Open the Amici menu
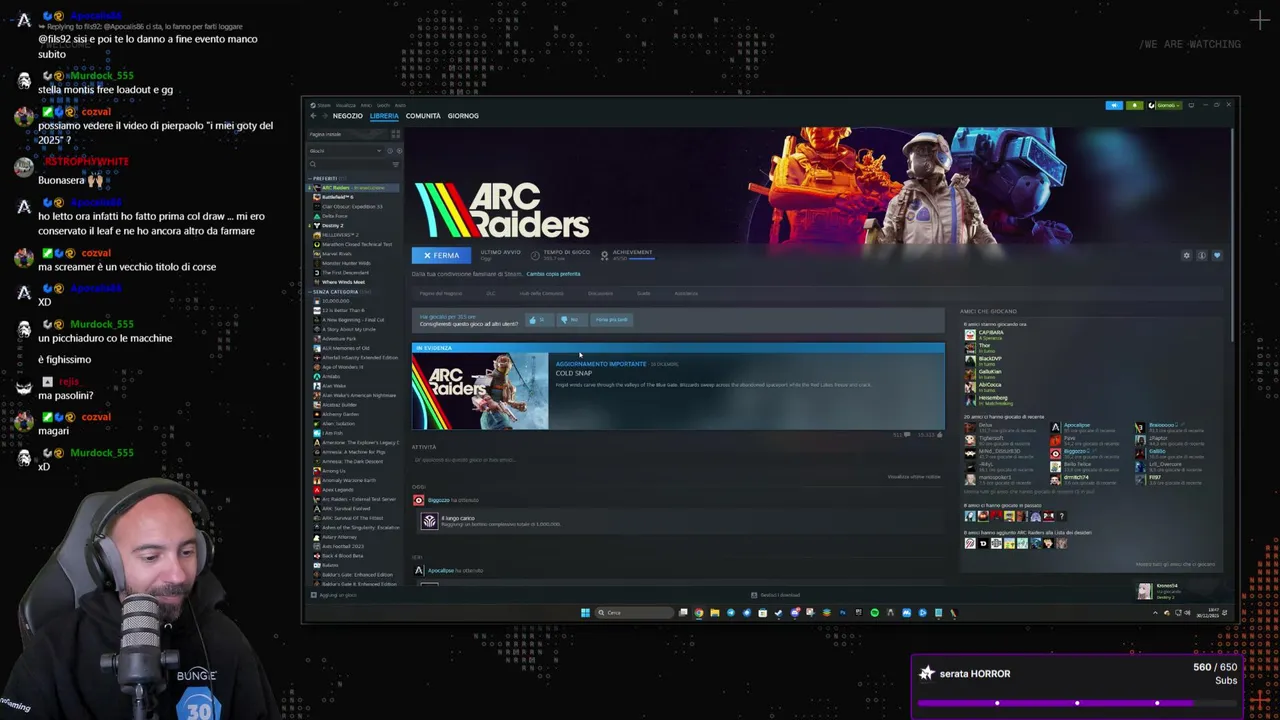This screenshot has width=1280, height=720. pos(366,105)
